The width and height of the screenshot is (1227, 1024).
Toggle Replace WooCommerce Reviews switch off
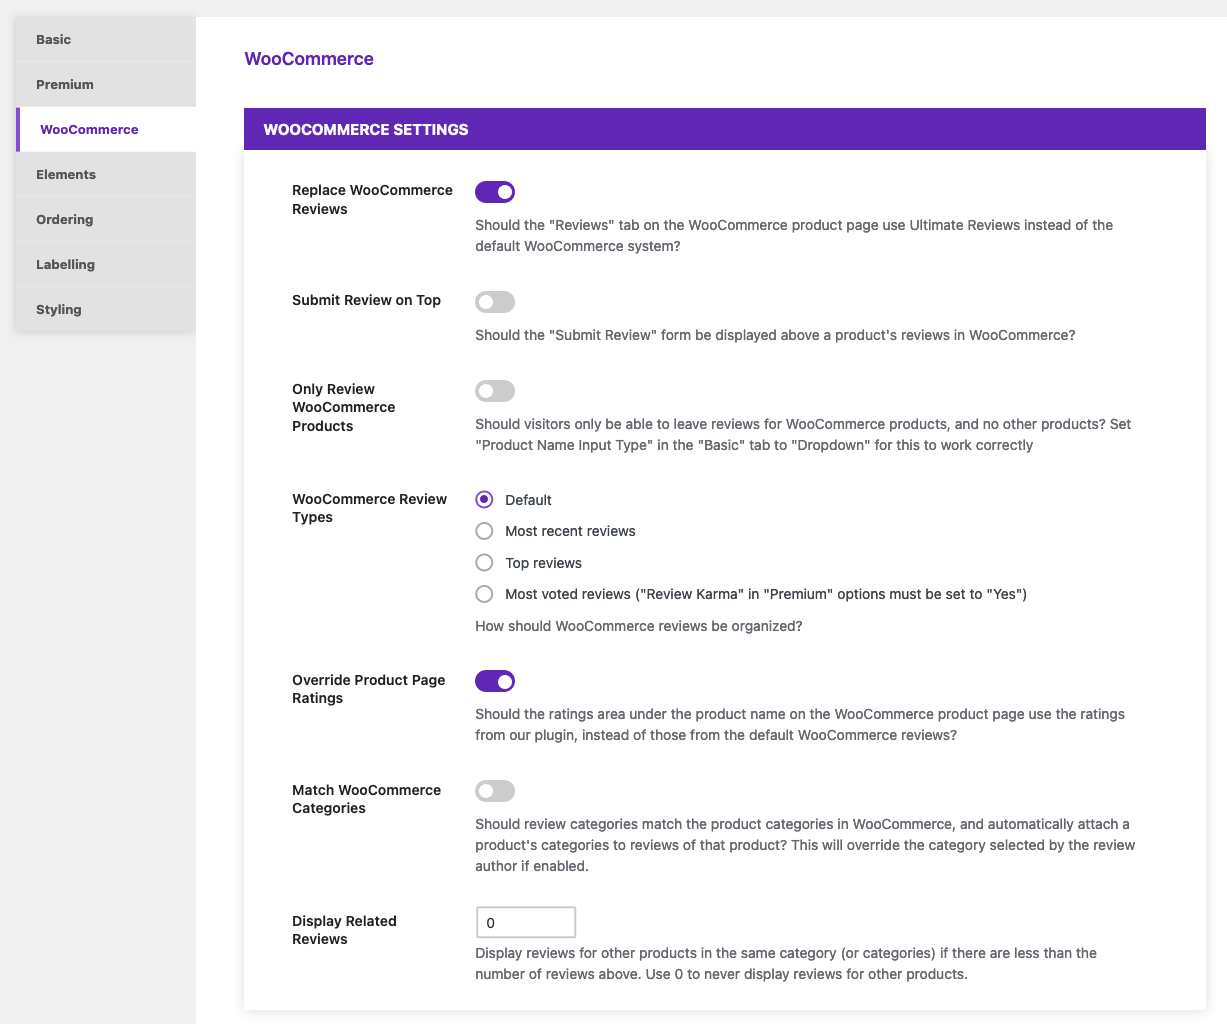tap(495, 191)
